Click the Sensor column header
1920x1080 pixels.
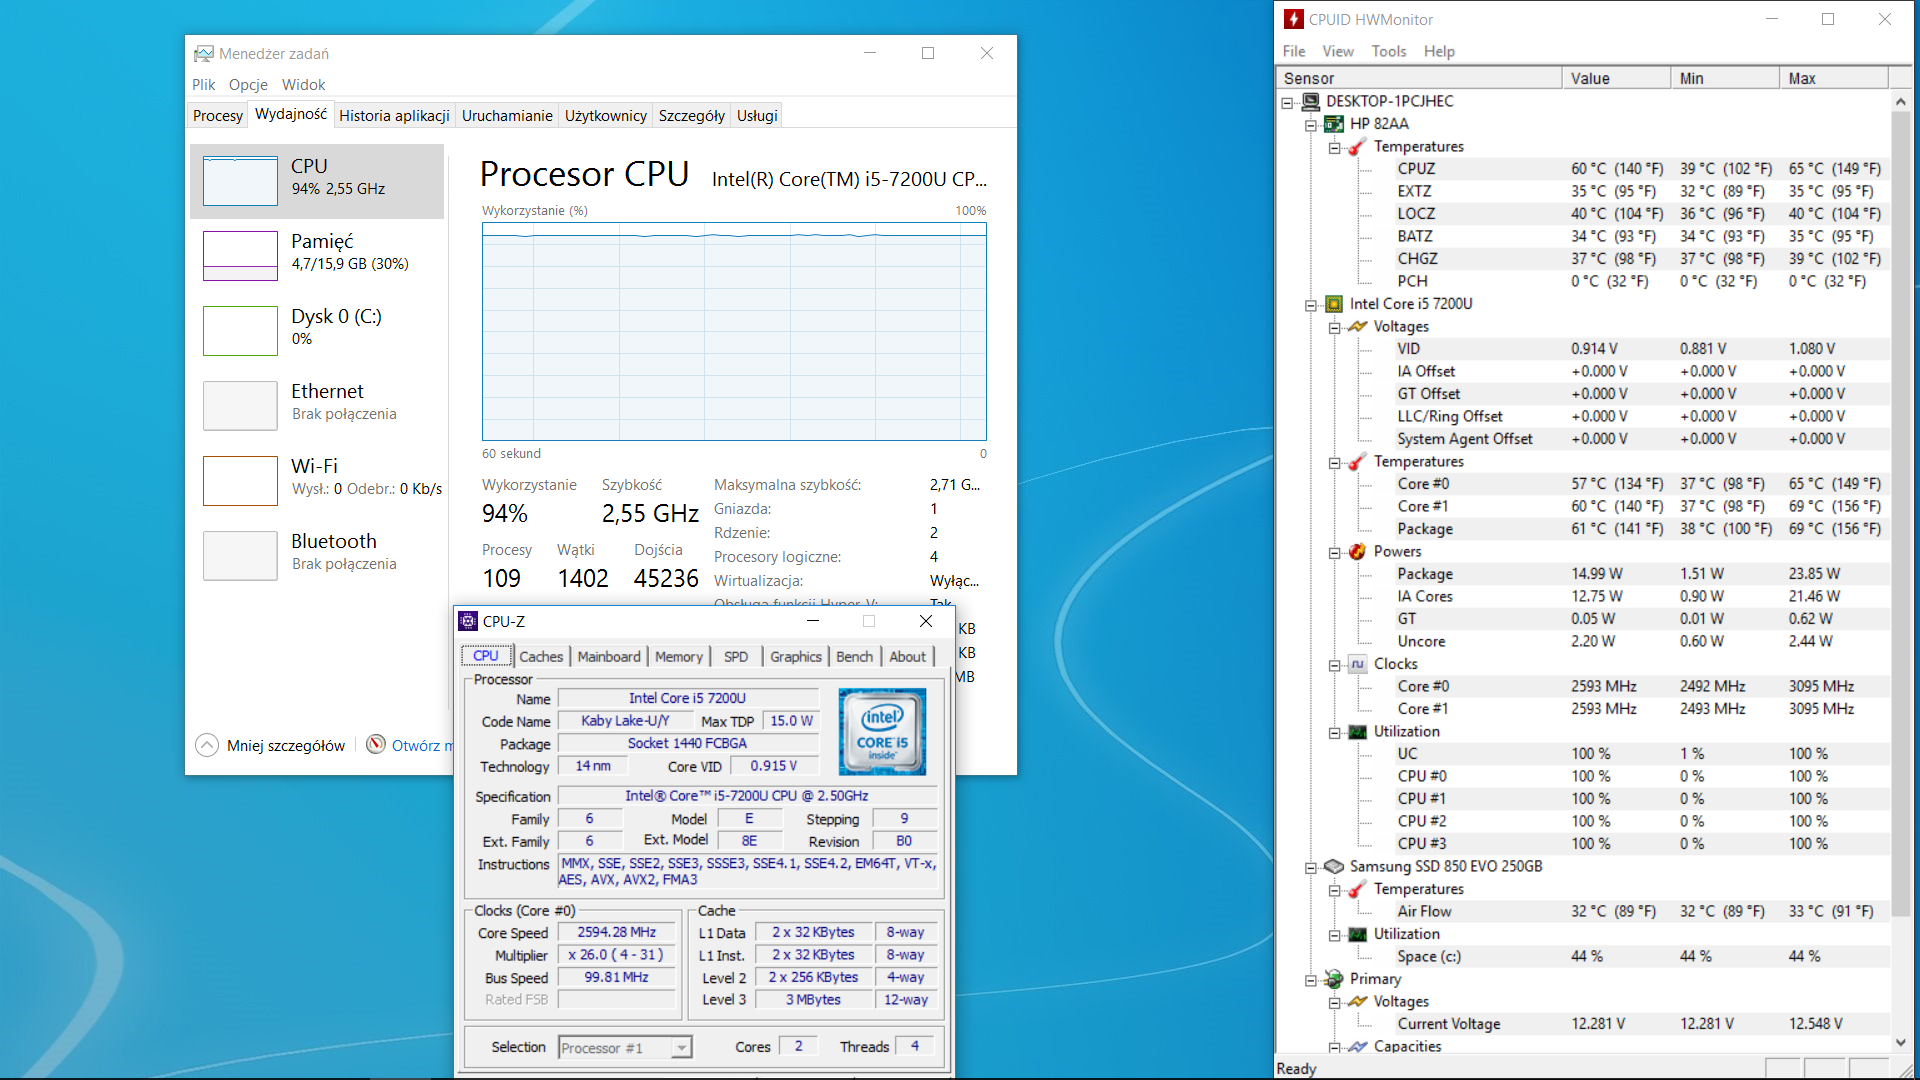point(1419,78)
